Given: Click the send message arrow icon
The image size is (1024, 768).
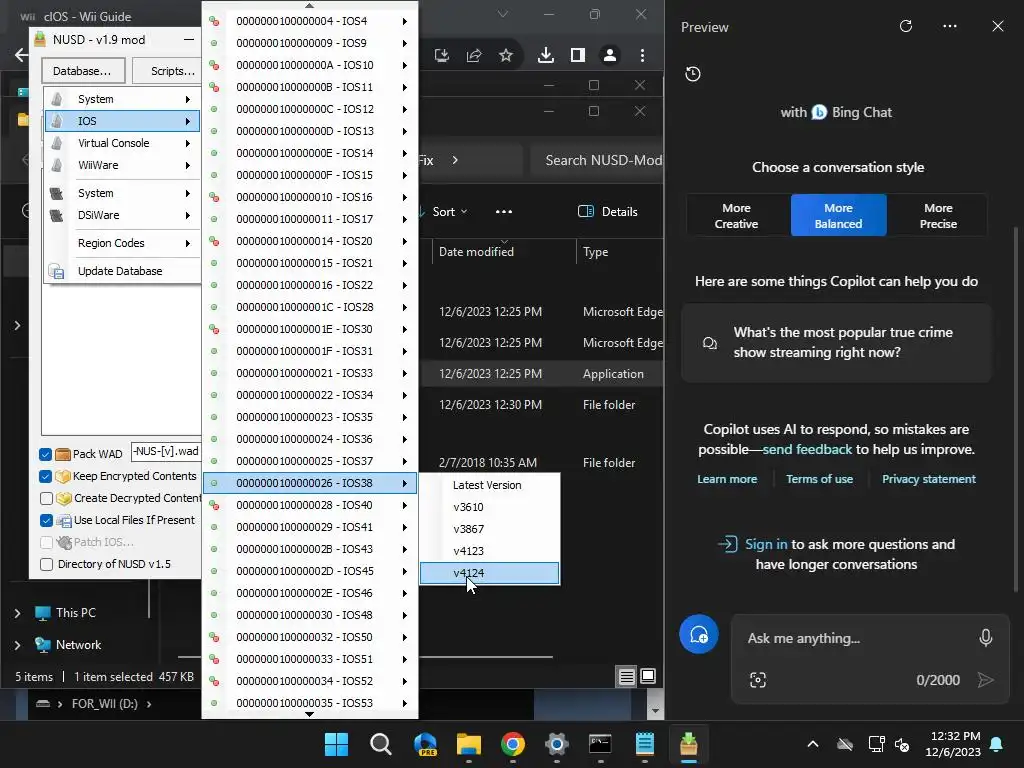Looking at the screenshot, I should [985, 680].
